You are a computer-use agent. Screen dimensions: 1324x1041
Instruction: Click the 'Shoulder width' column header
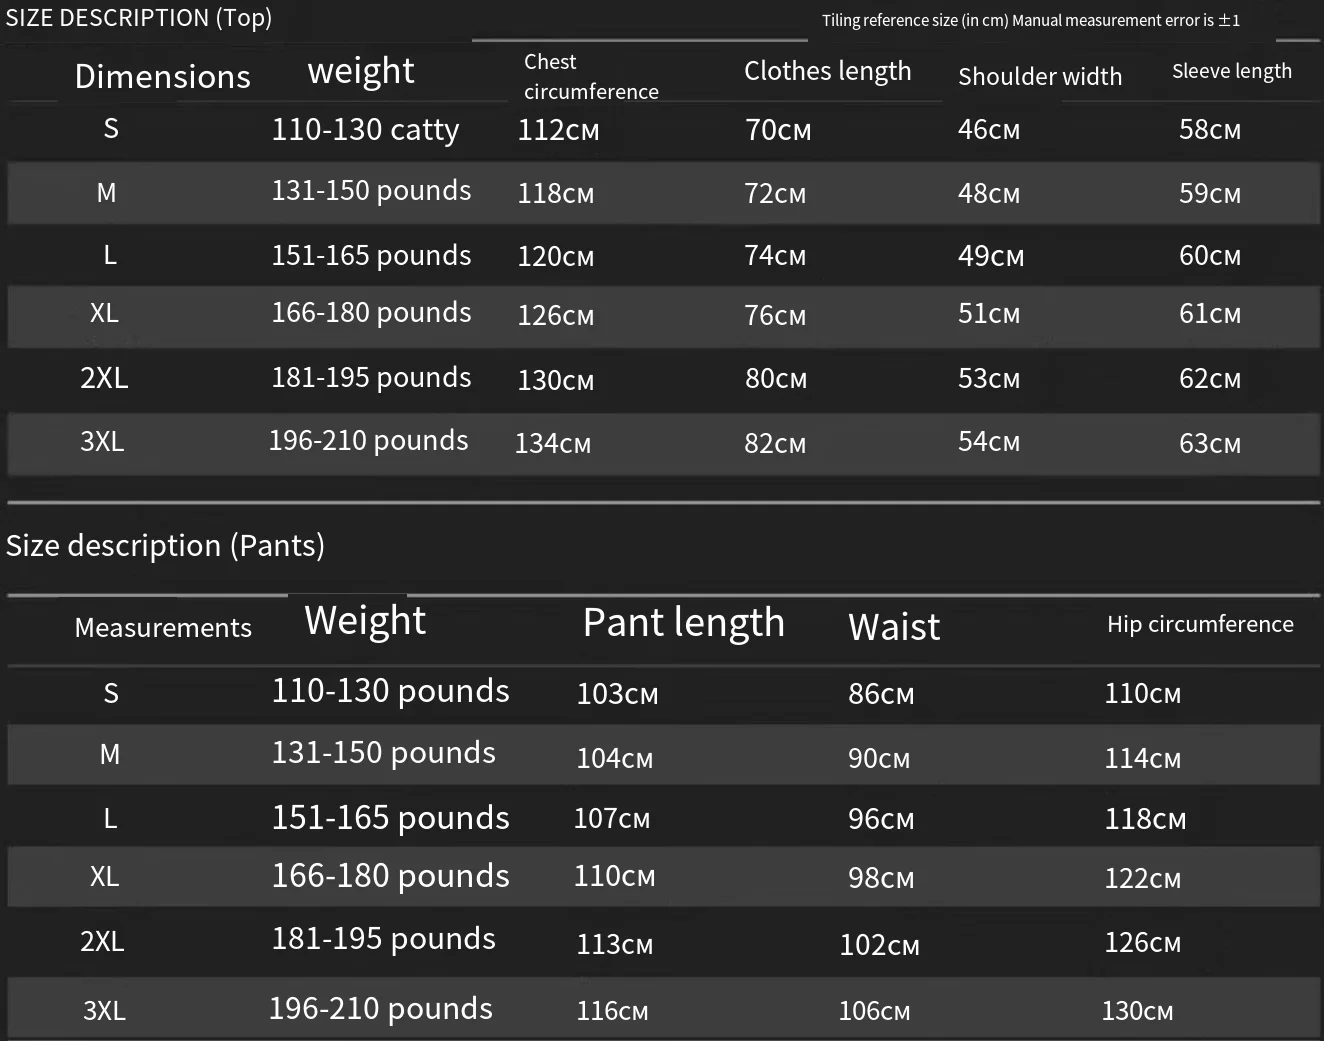(x=1039, y=76)
